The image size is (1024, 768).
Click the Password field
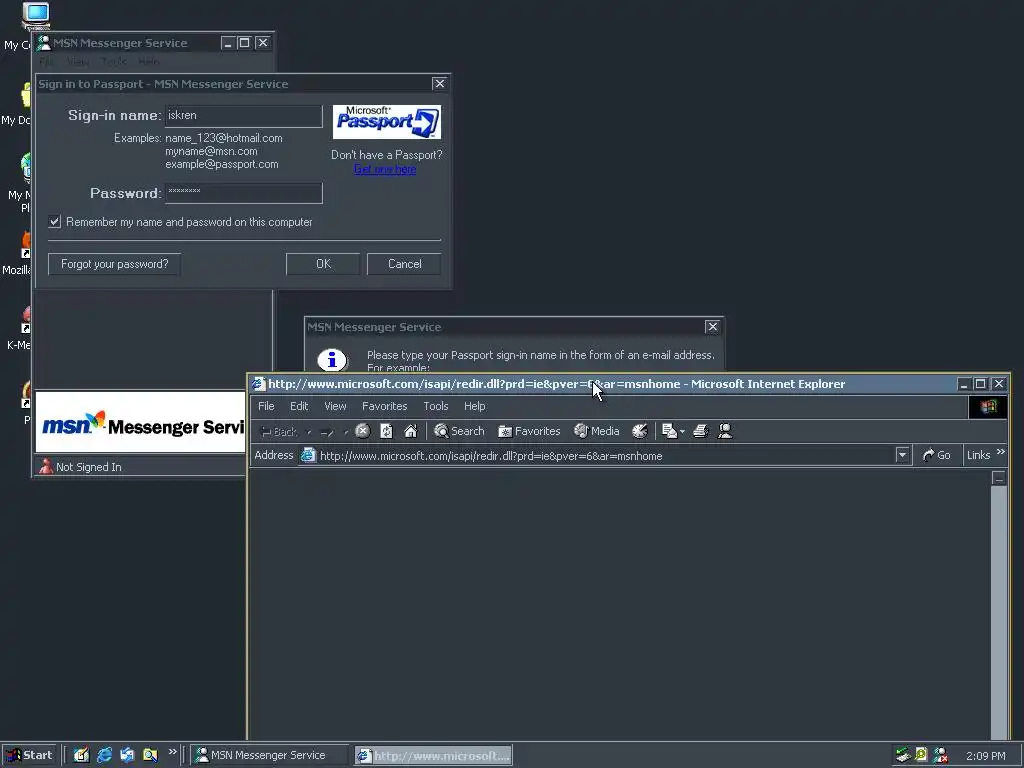tap(244, 193)
